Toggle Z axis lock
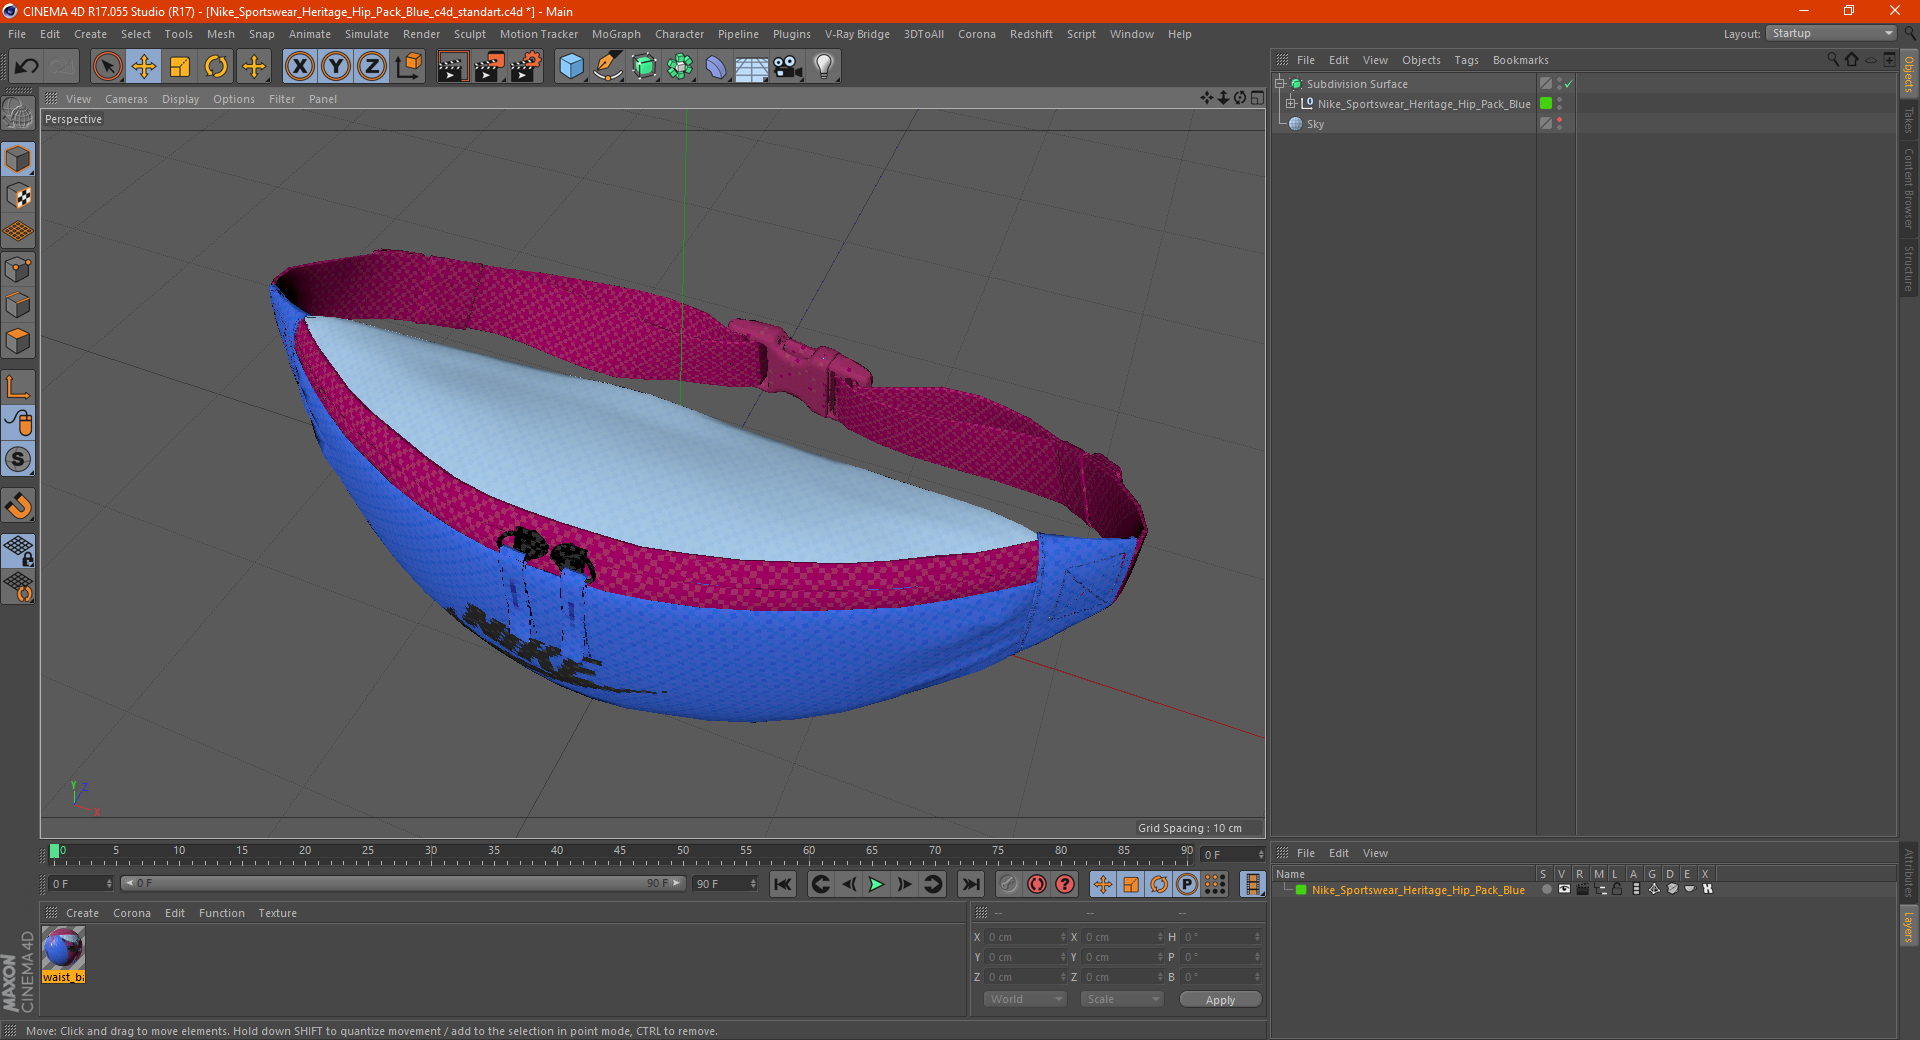 click(x=372, y=67)
